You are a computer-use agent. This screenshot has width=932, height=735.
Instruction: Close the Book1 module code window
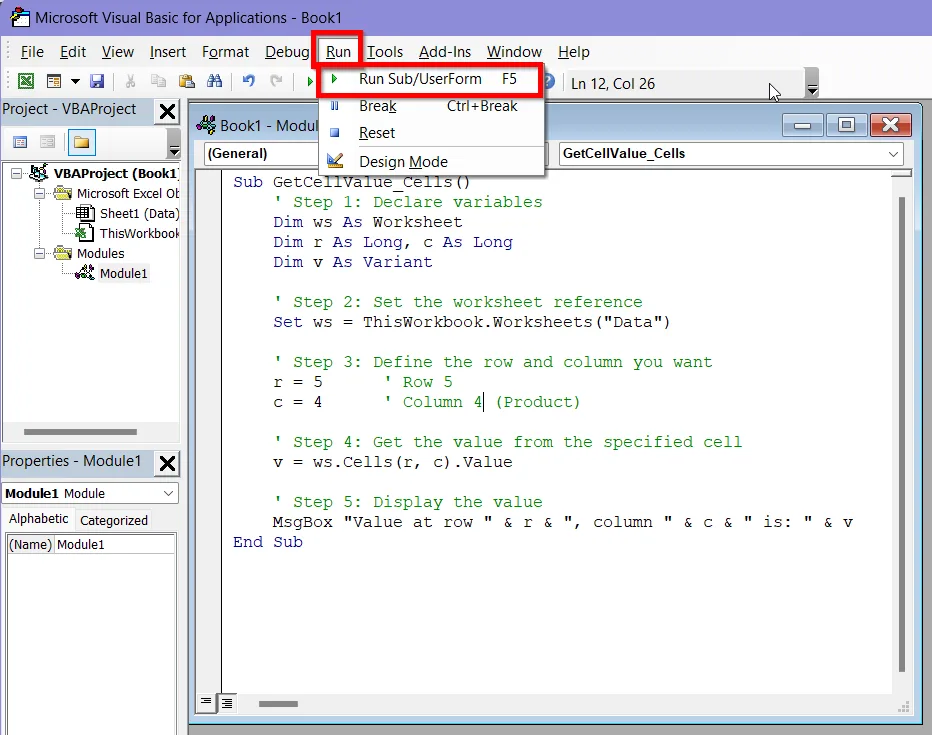tap(890, 125)
